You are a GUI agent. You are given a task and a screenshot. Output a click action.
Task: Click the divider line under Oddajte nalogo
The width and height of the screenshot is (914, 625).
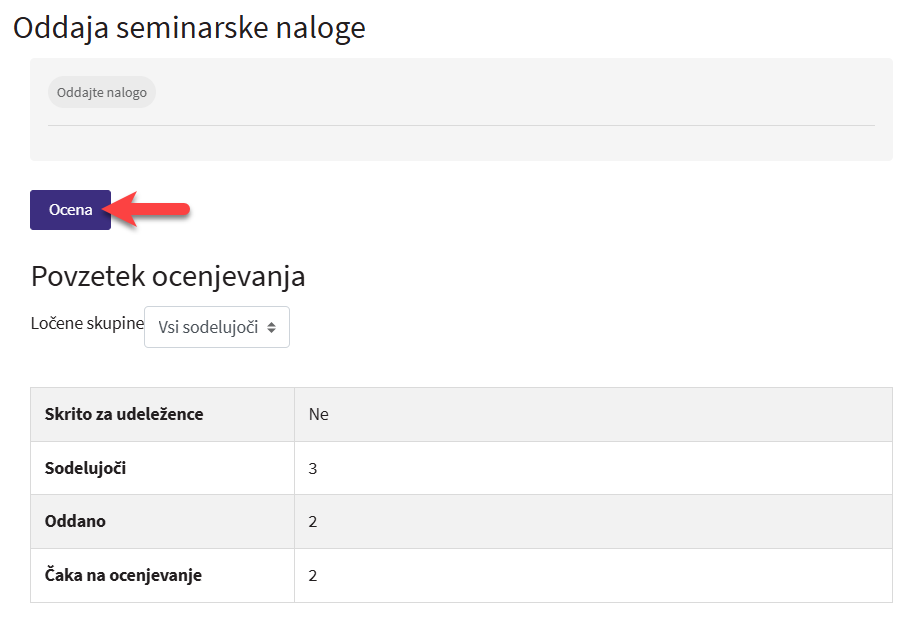tap(460, 125)
